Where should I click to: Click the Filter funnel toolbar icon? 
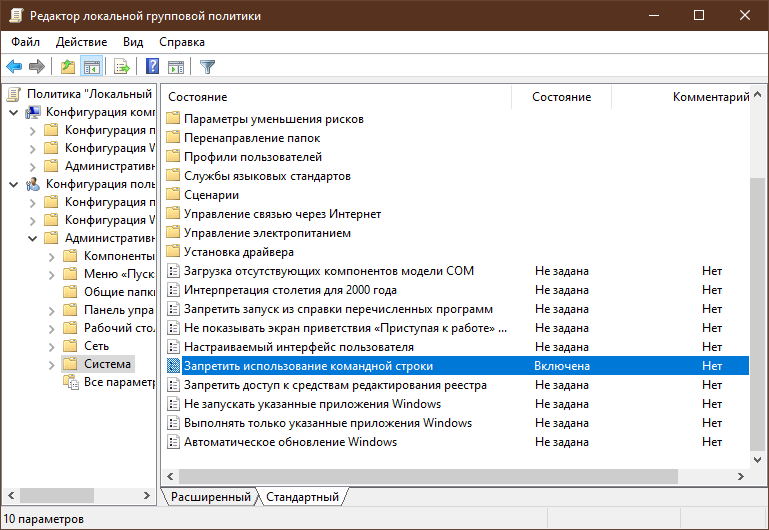click(x=207, y=66)
